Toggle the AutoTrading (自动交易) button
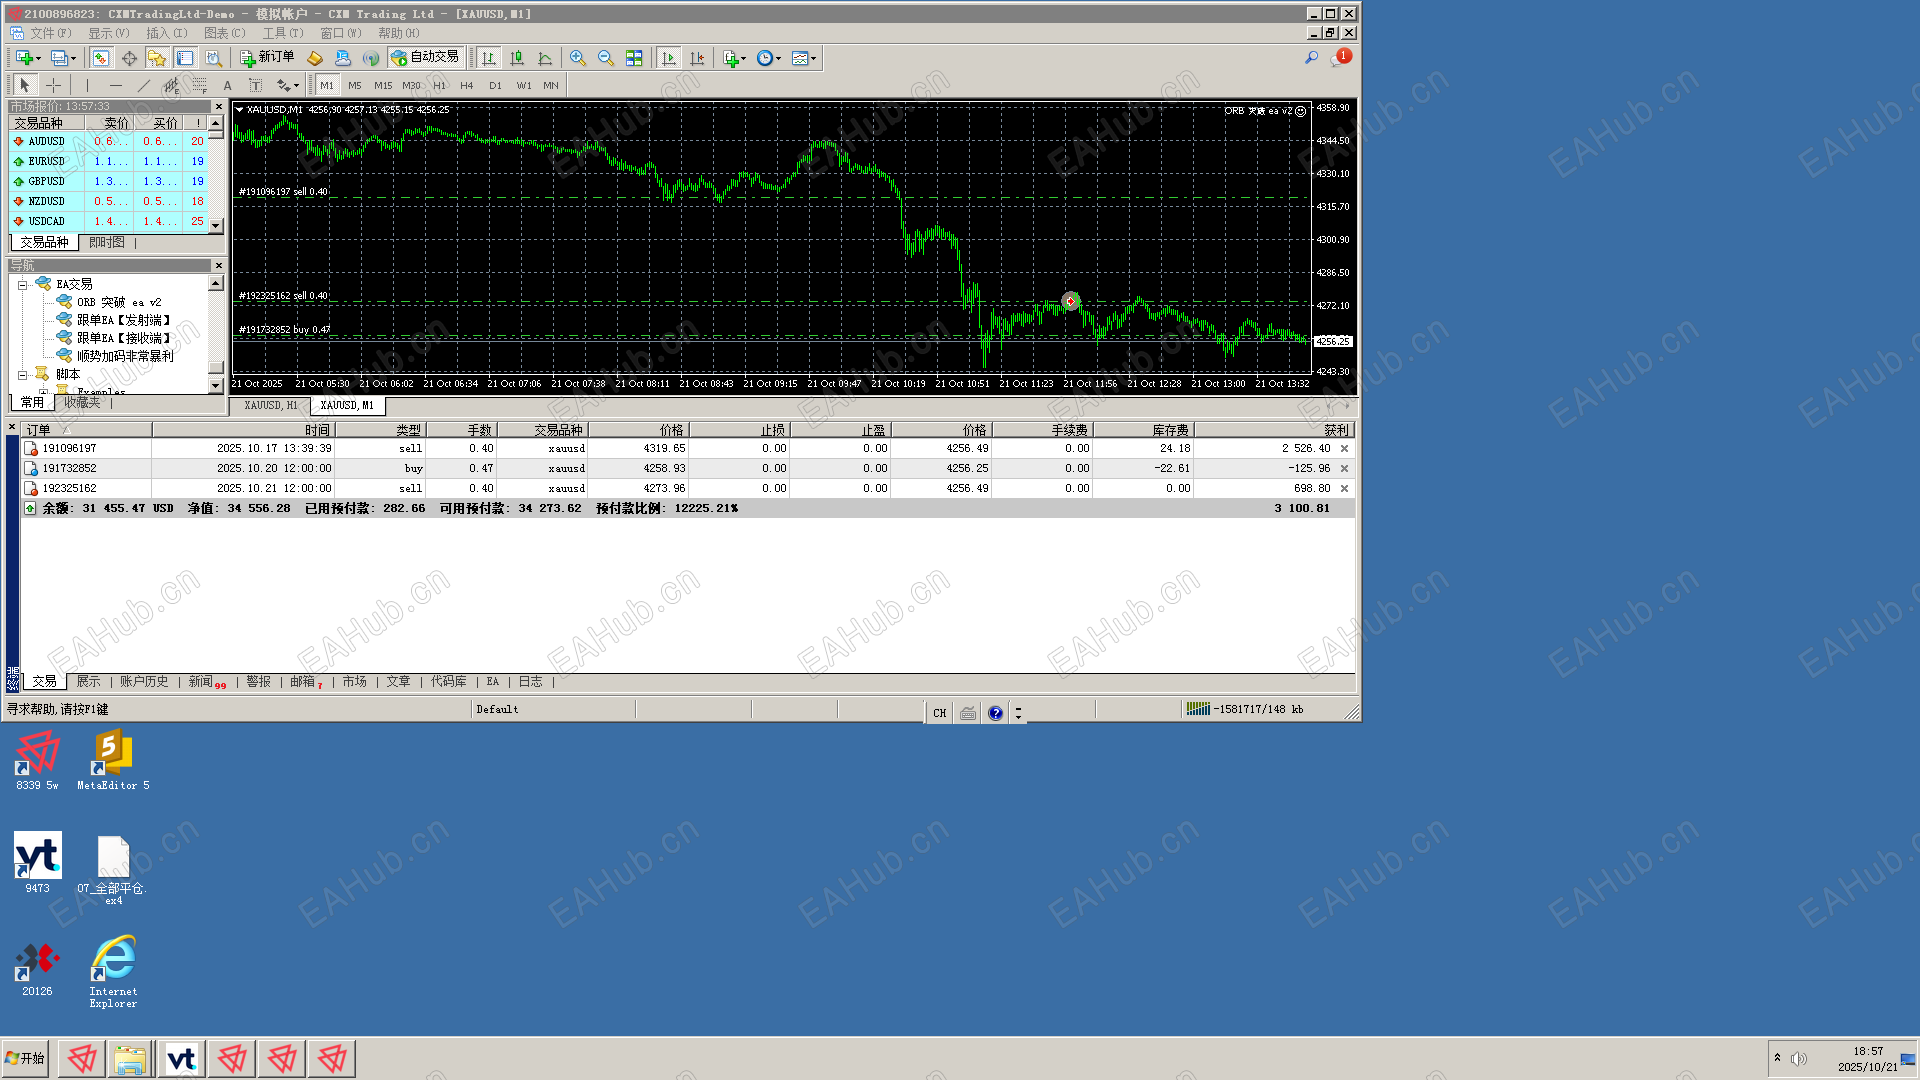Image resolution: width=1920 pixels, height=1080 pixels. click(425, 58)
